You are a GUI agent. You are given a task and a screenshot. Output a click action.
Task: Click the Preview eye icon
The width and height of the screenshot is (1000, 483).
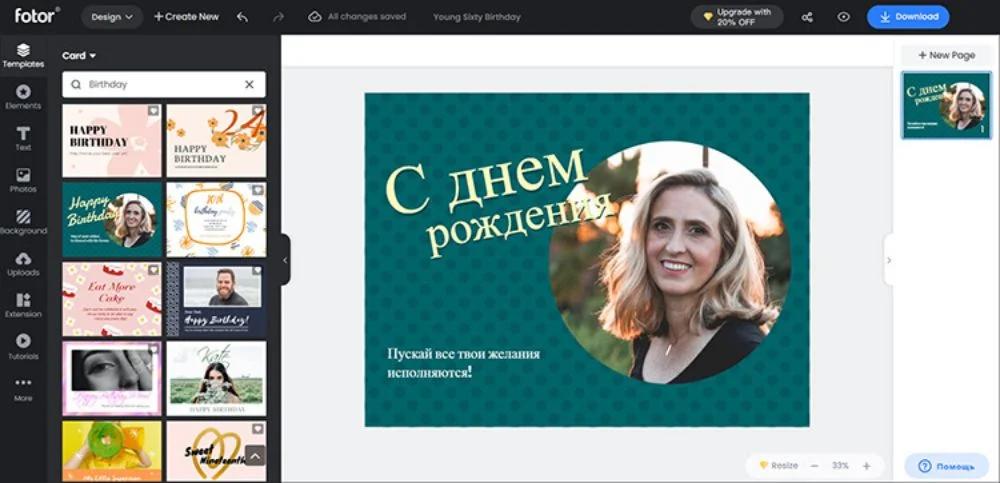pyautogui.click(x=843, y=17)
